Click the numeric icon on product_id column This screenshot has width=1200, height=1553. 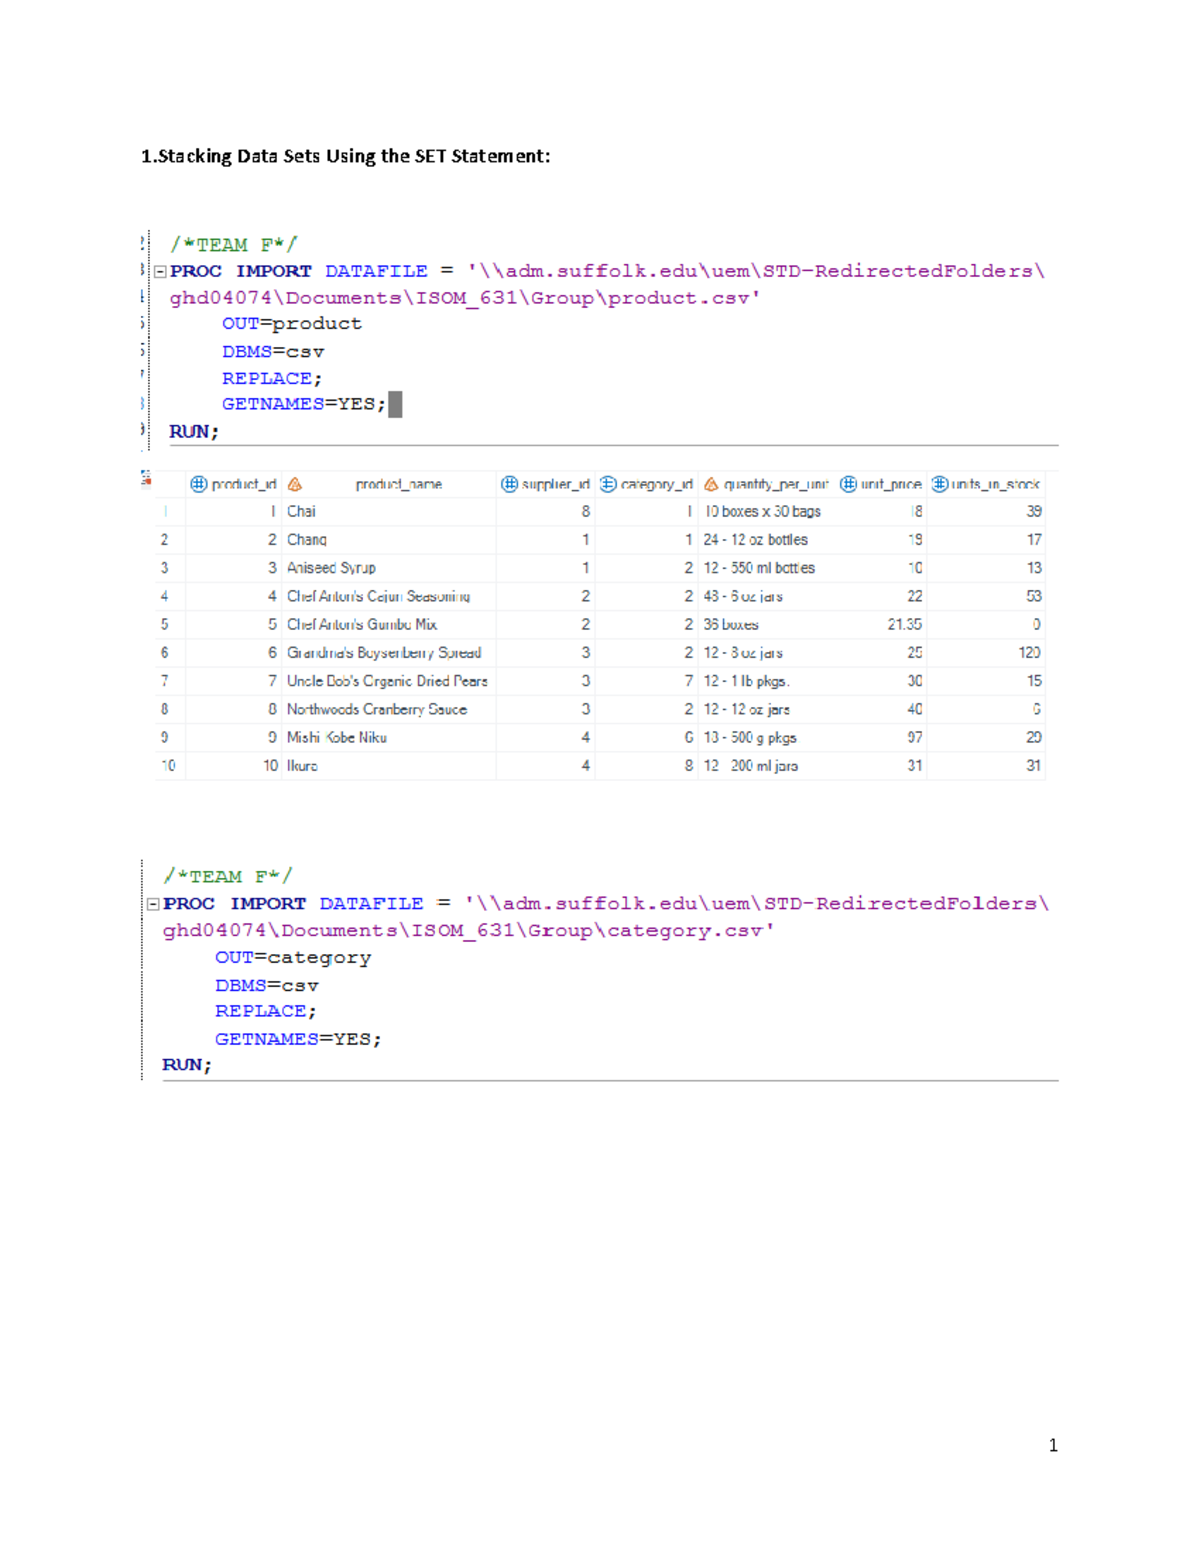(197, 483)
